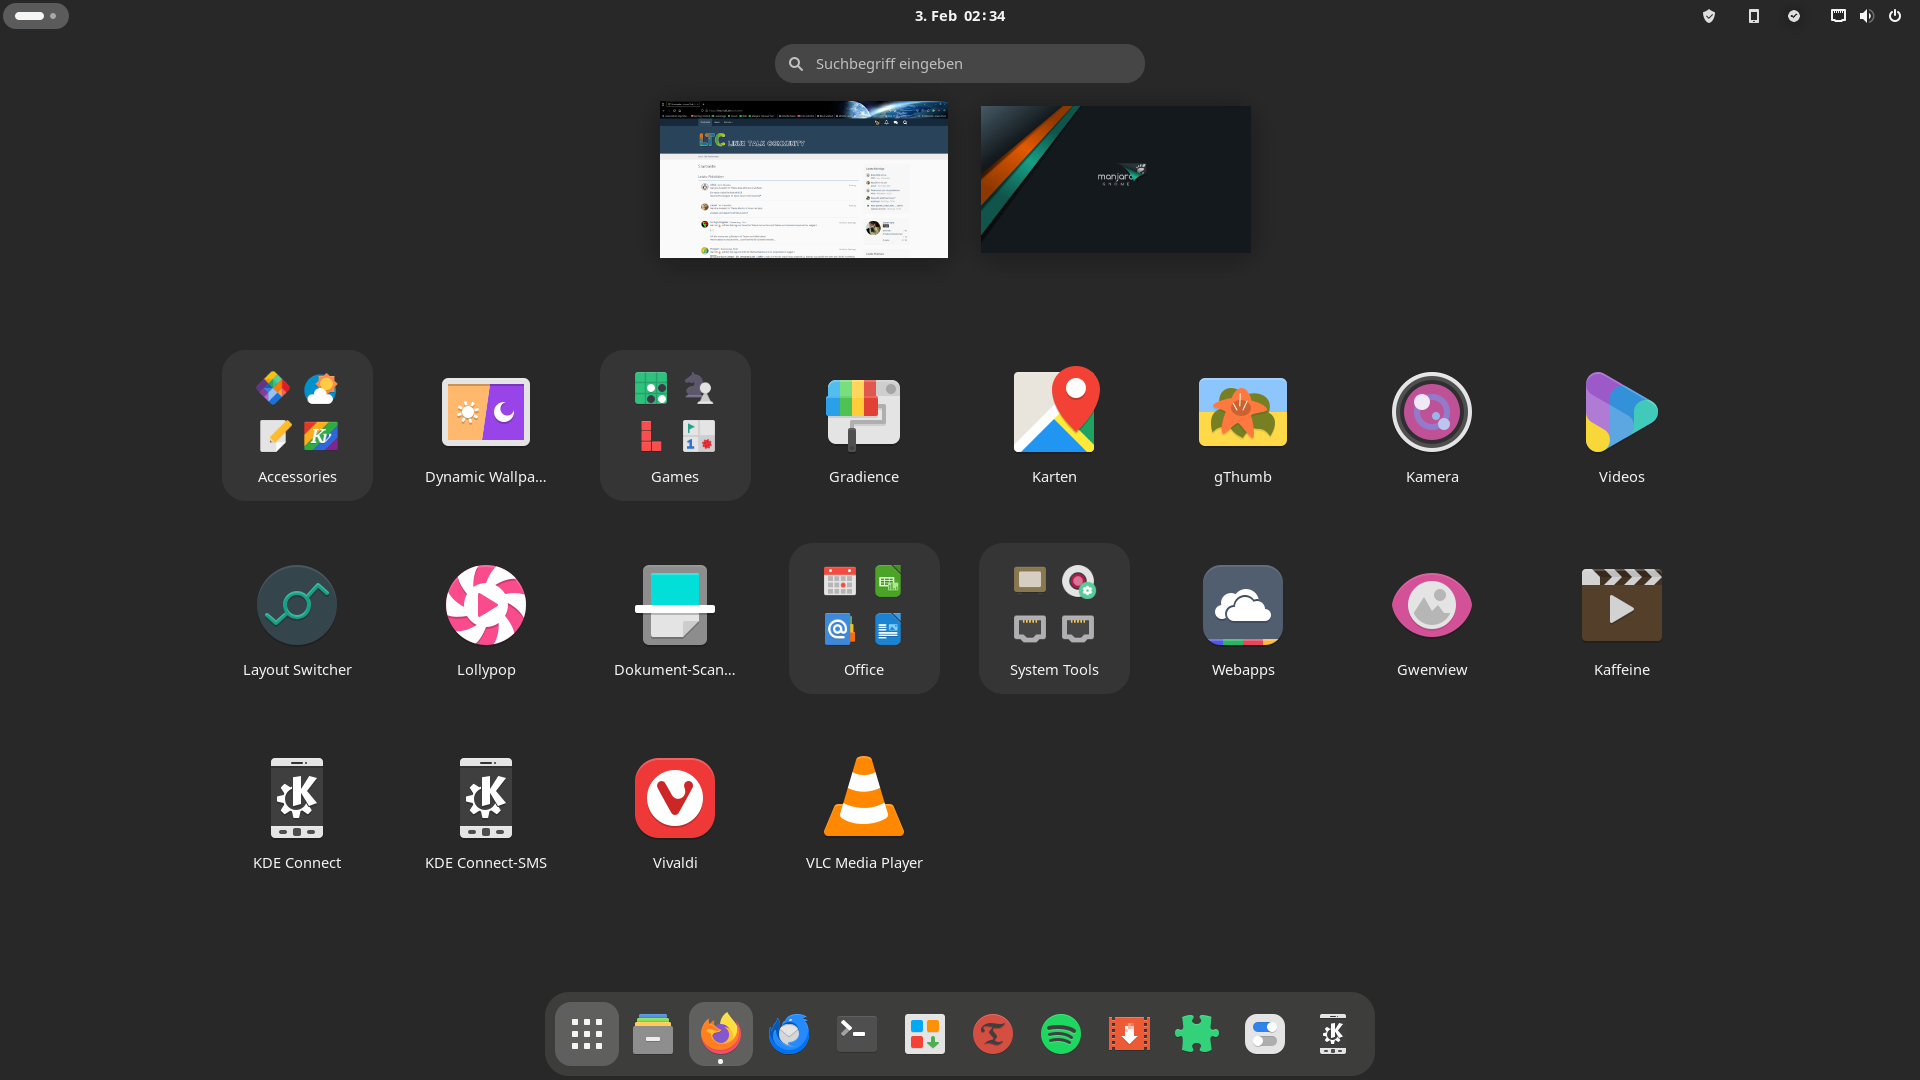Screen dimensions: 1920x1080
Task: Open Dokument-Scanner app
Action: point(675,606)
